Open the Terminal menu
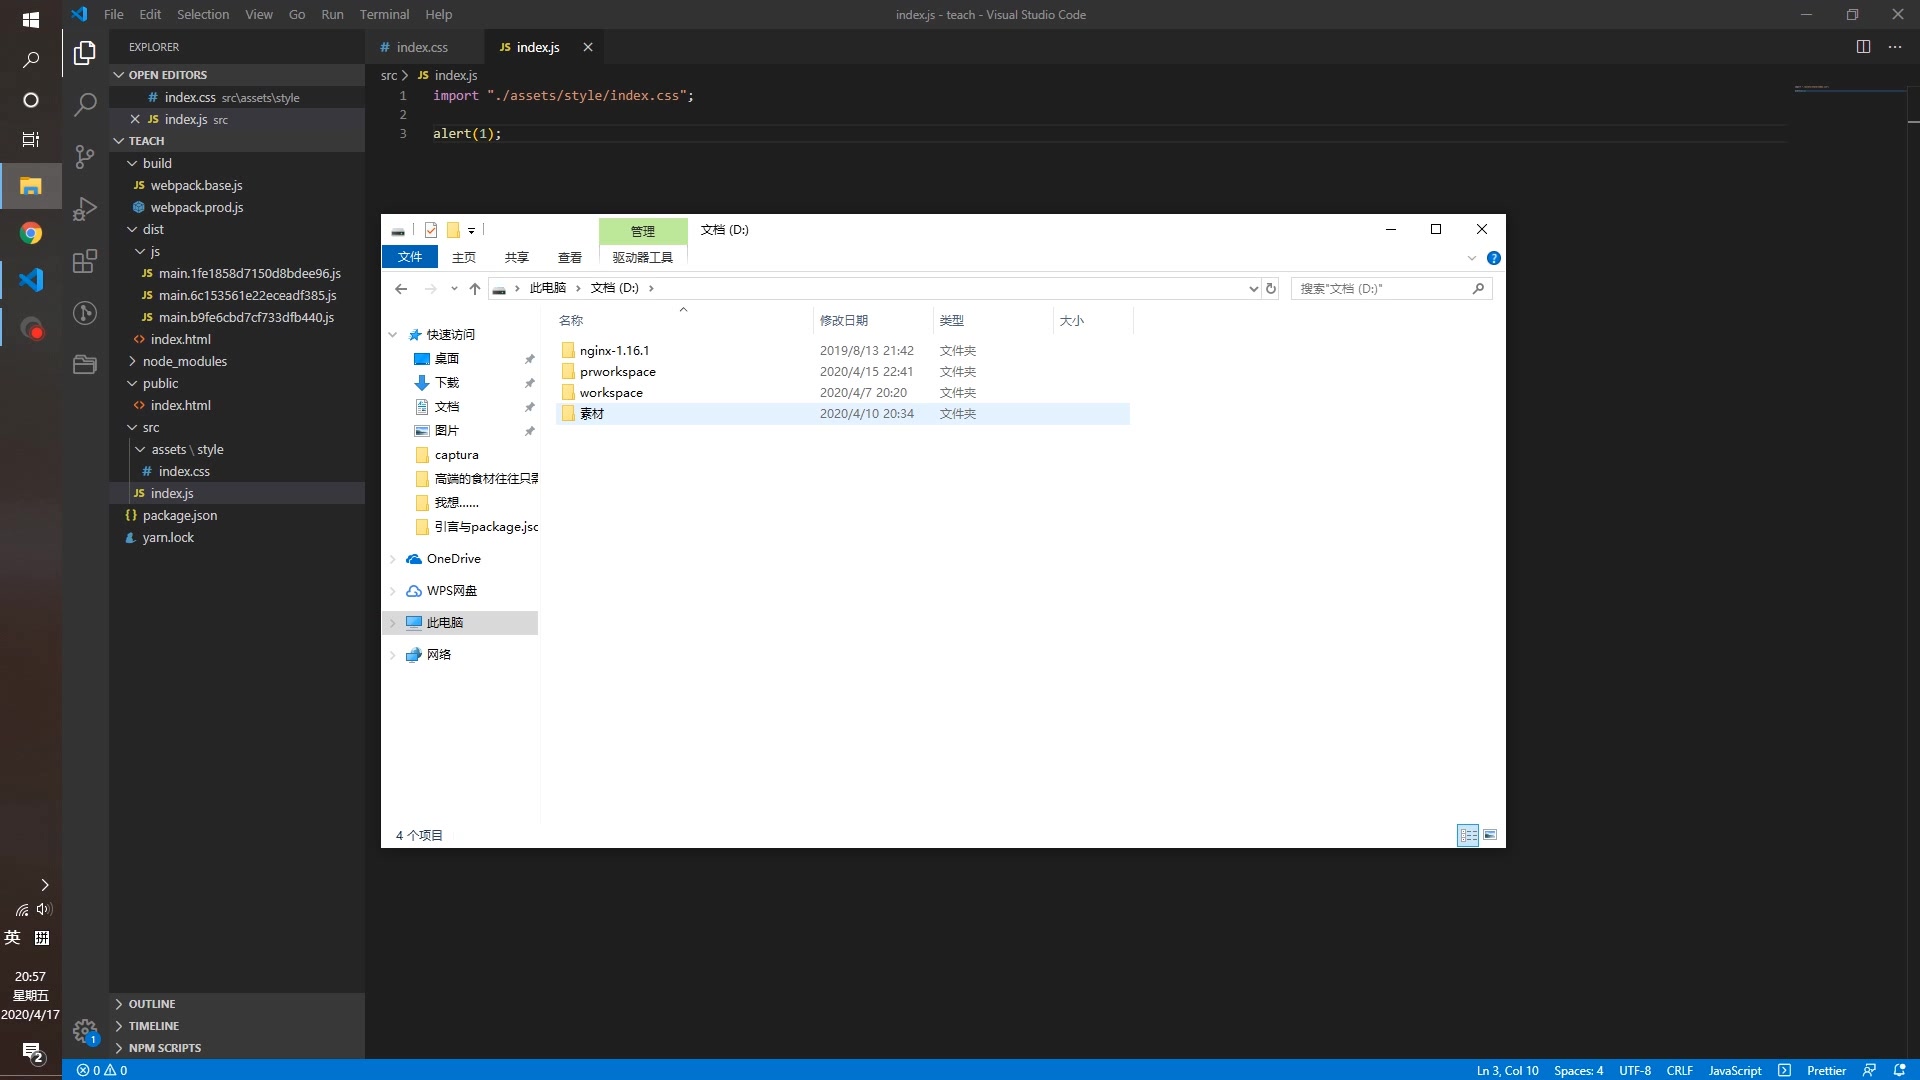Image resolution: width=1920 pixels, height=1080 pixels. 385,14
